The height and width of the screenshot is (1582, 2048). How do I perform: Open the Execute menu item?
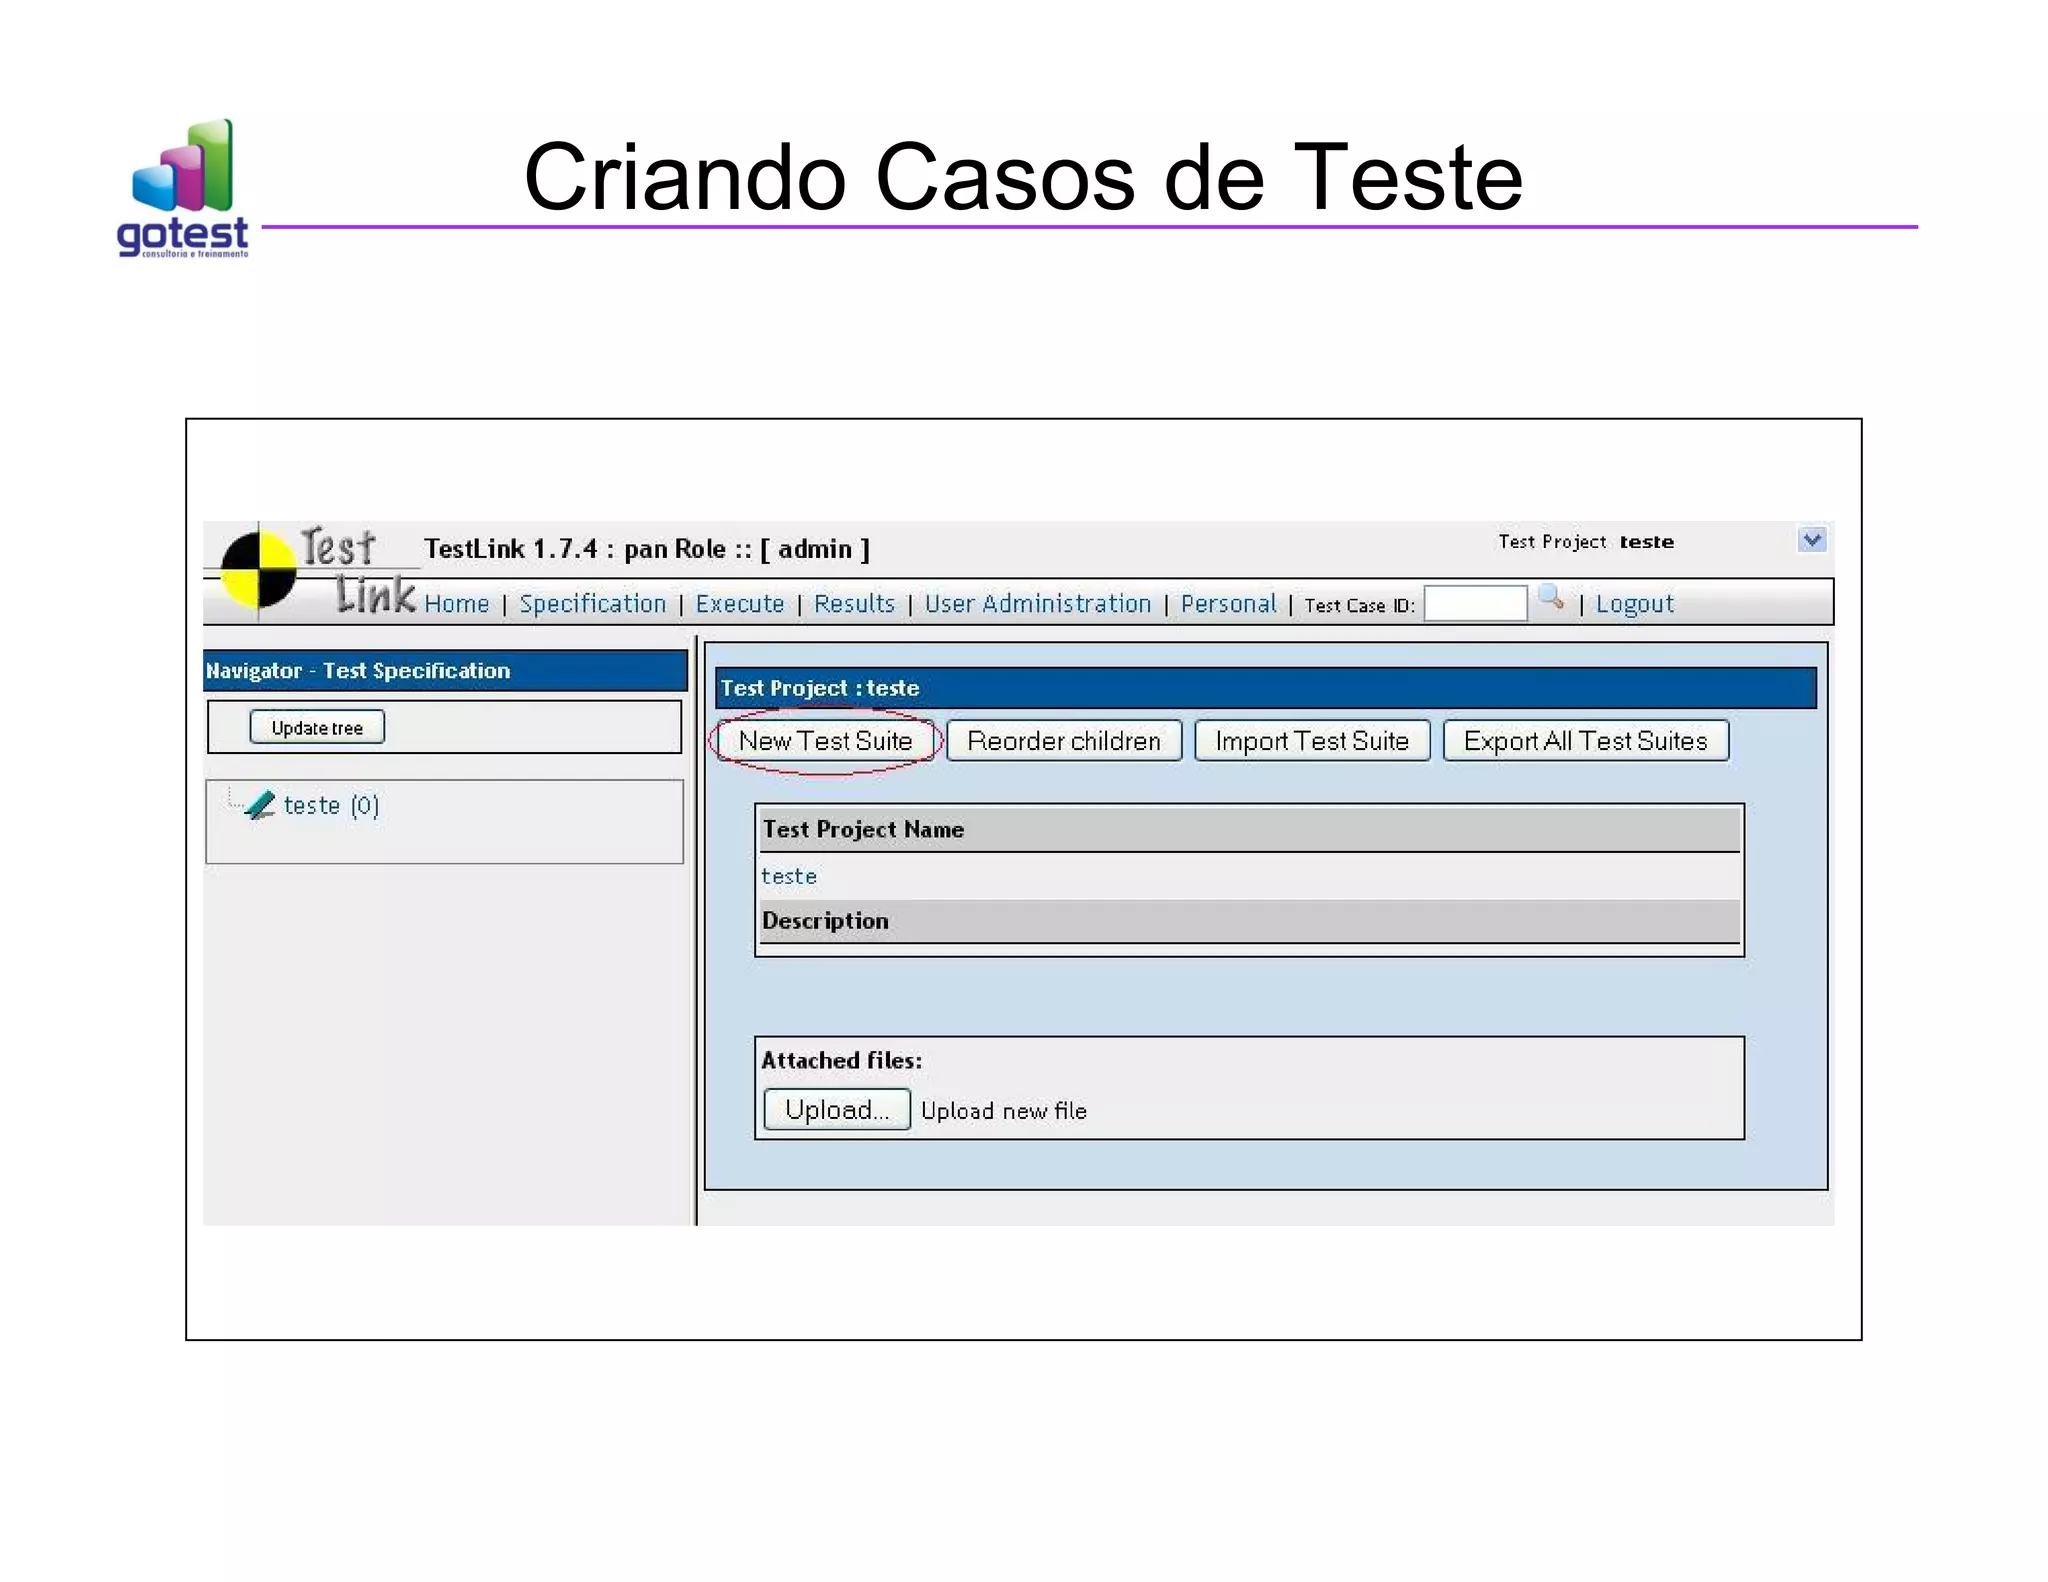coord(740,604)
